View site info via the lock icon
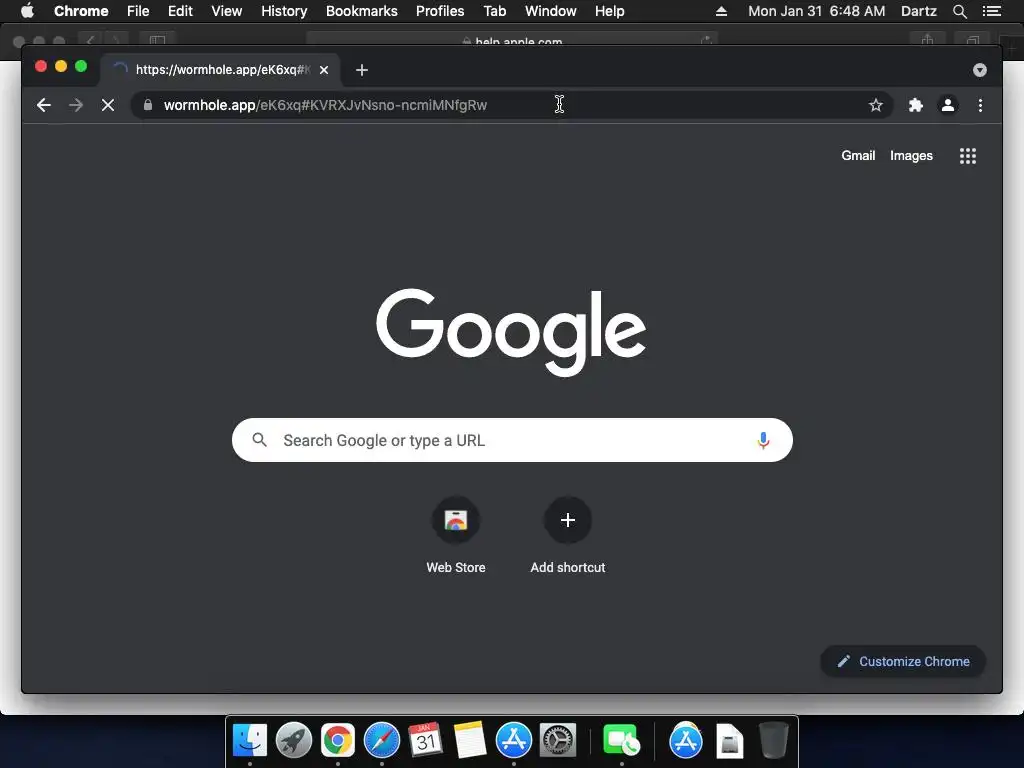 click(x=148, y=104)
